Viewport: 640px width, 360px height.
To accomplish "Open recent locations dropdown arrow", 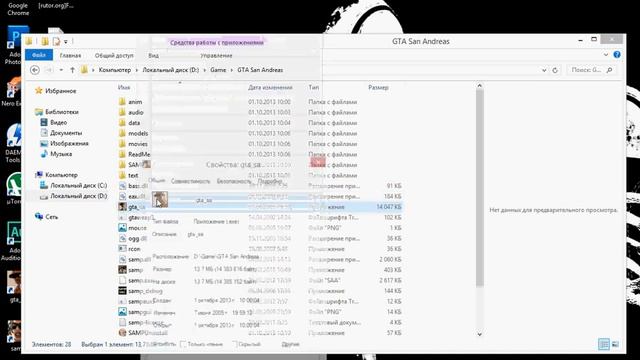I will tap(61, 70).
